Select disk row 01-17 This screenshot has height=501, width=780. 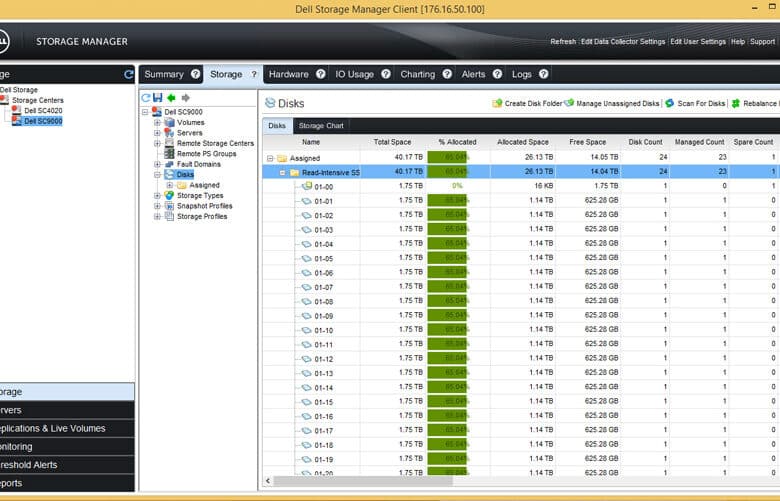tap(521, 430)
